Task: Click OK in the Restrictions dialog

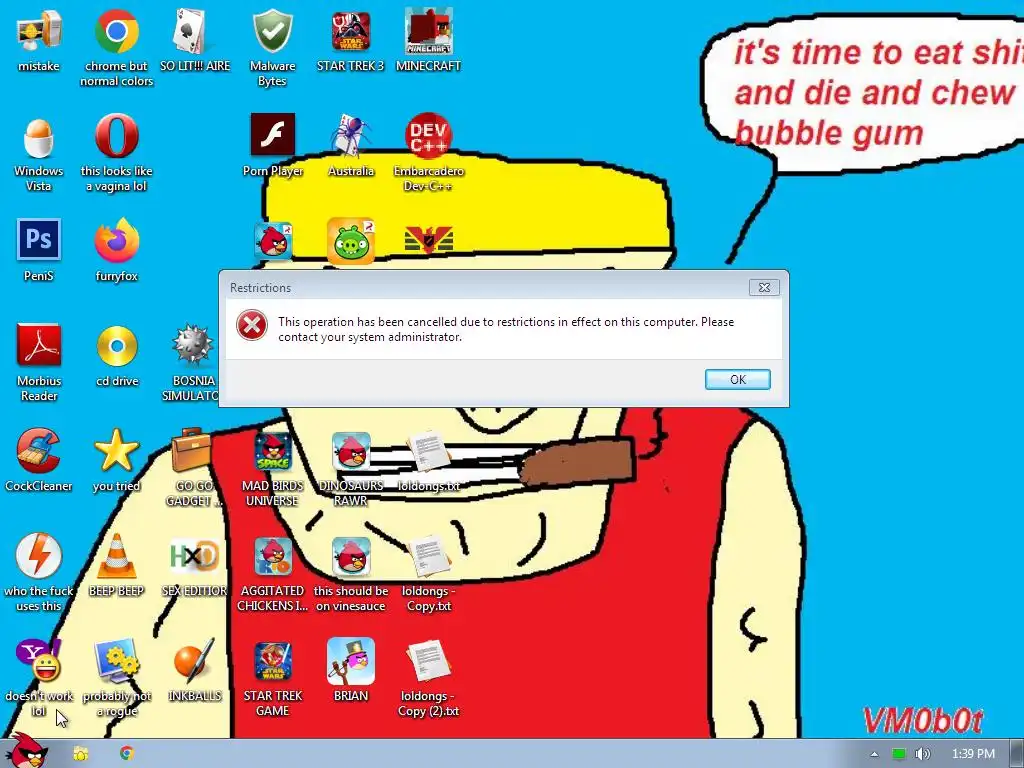Action: coord(737,379)
